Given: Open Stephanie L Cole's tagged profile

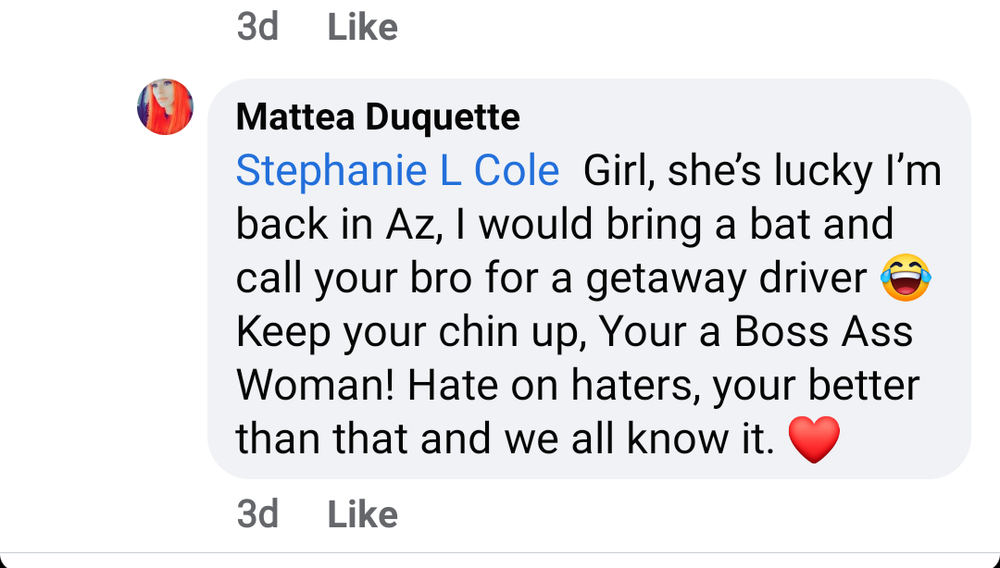Looking at the screenshot, I should coord(397,171).
